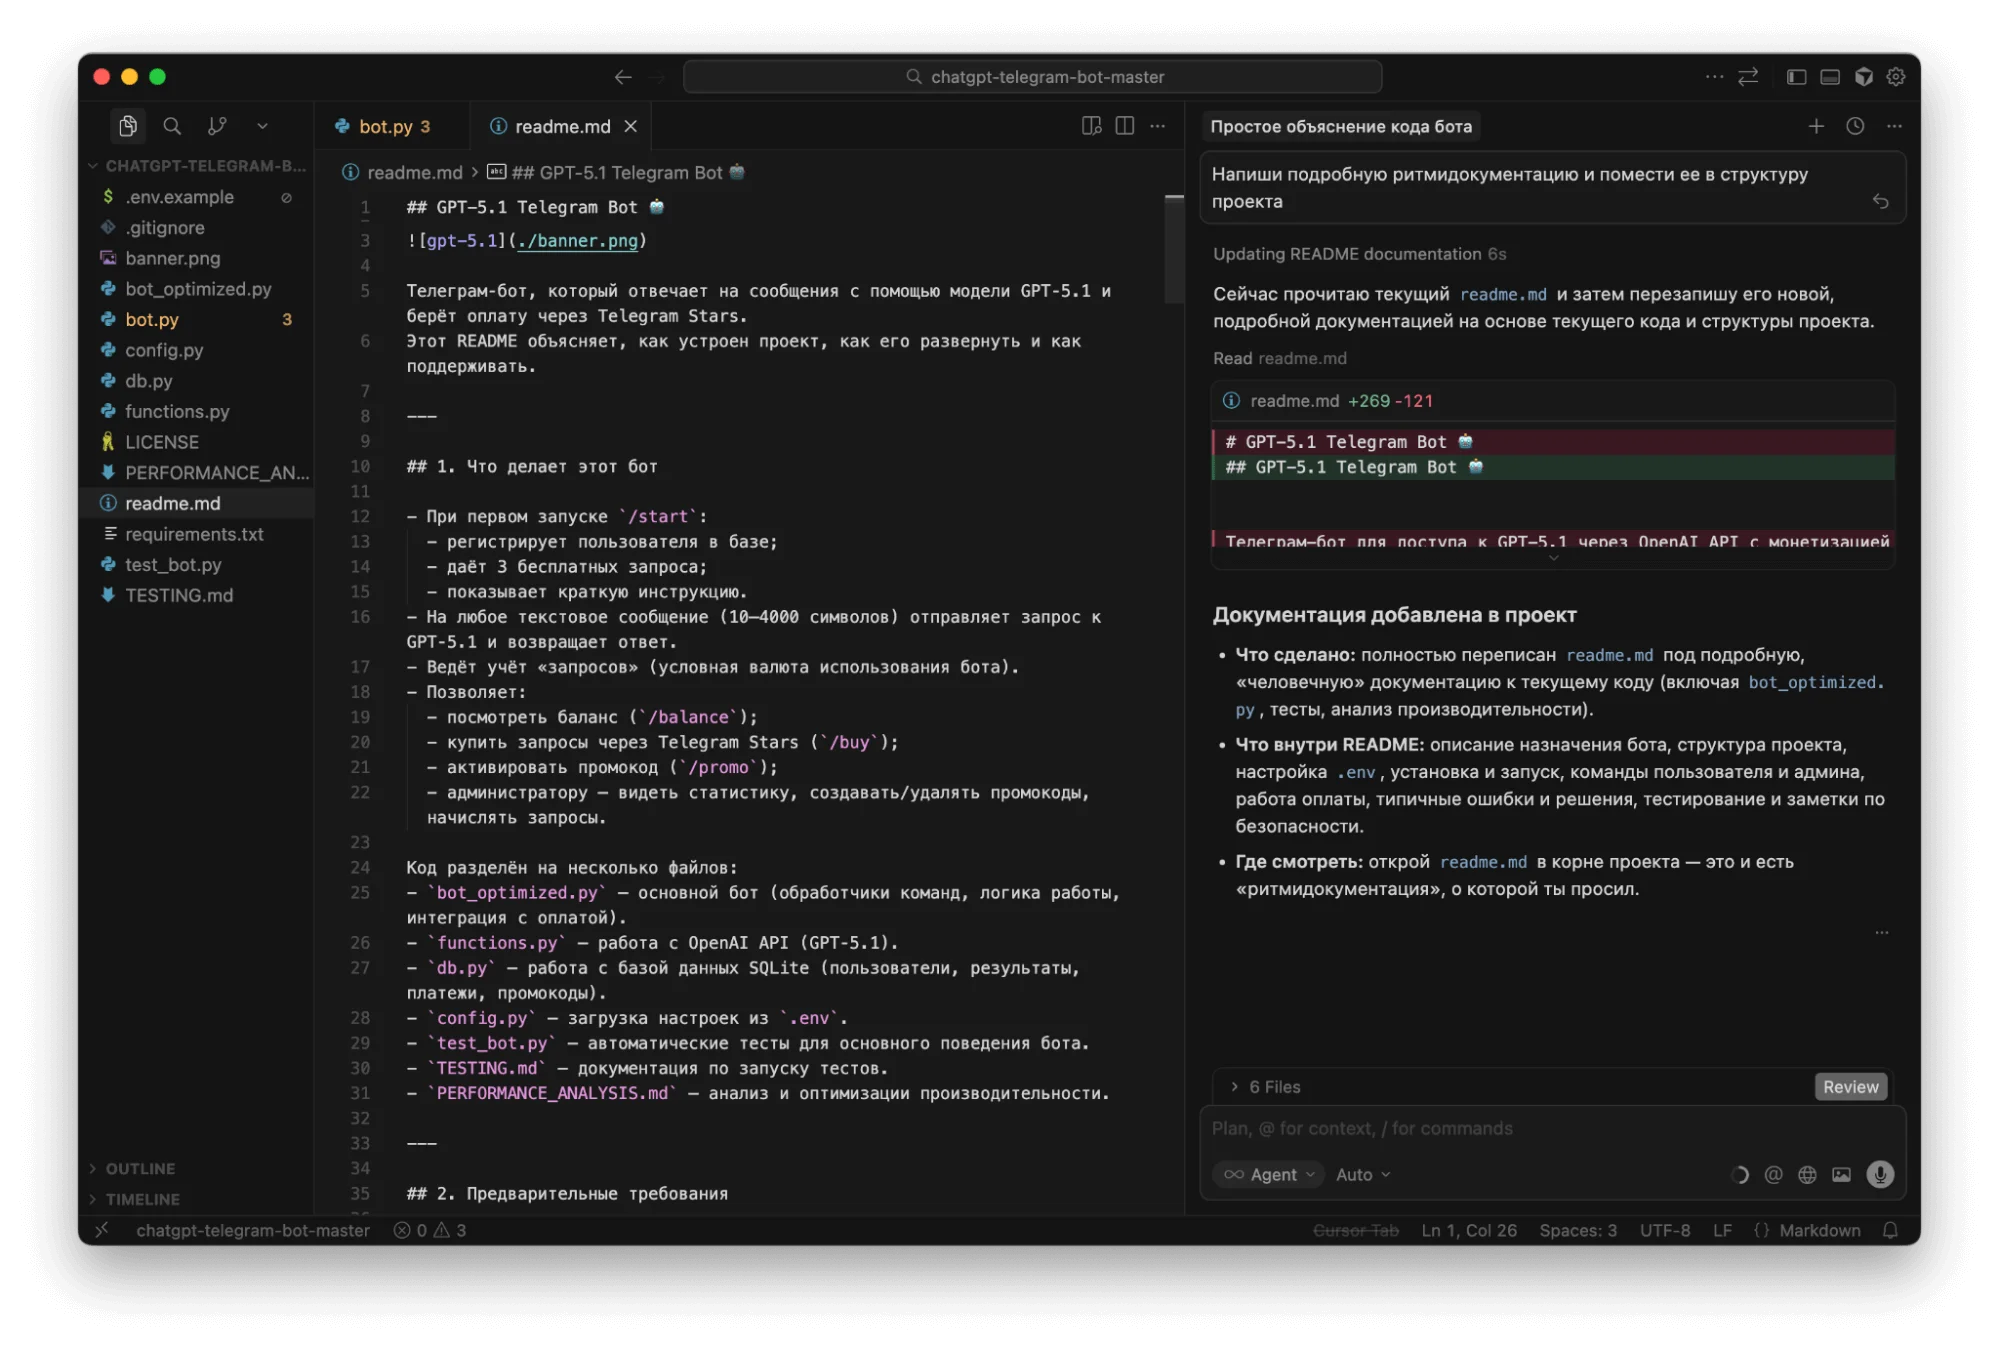Open the Source Control view
This screenshot has width=1999, height=1349.
tap(217, 126)
